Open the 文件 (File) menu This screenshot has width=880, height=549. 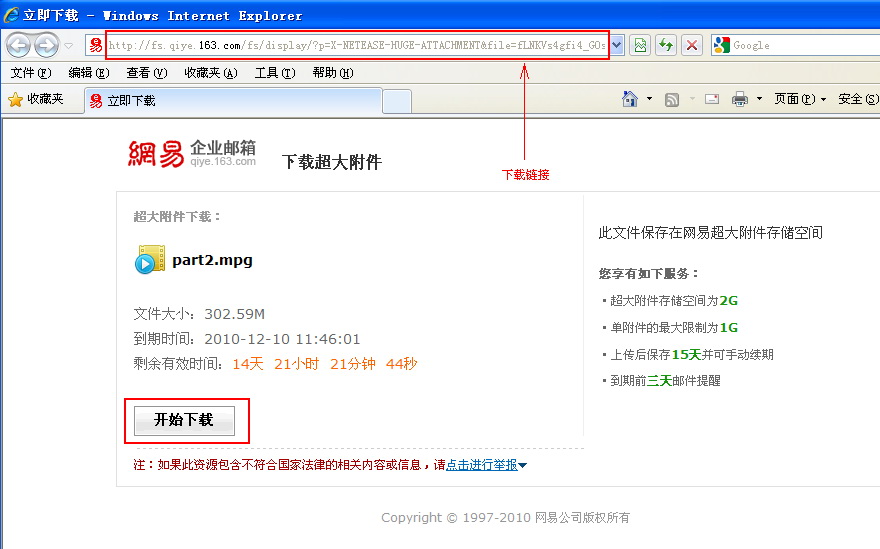click(30, 73)
